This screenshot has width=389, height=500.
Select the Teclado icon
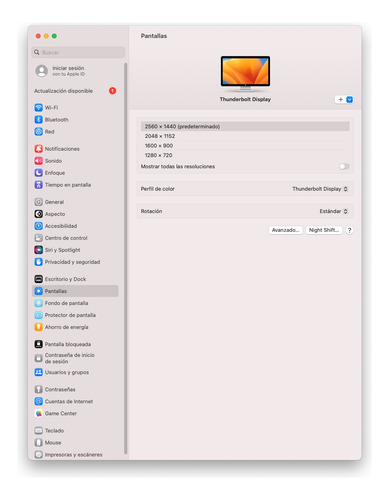pyautogui.click(x=39, y=431)
